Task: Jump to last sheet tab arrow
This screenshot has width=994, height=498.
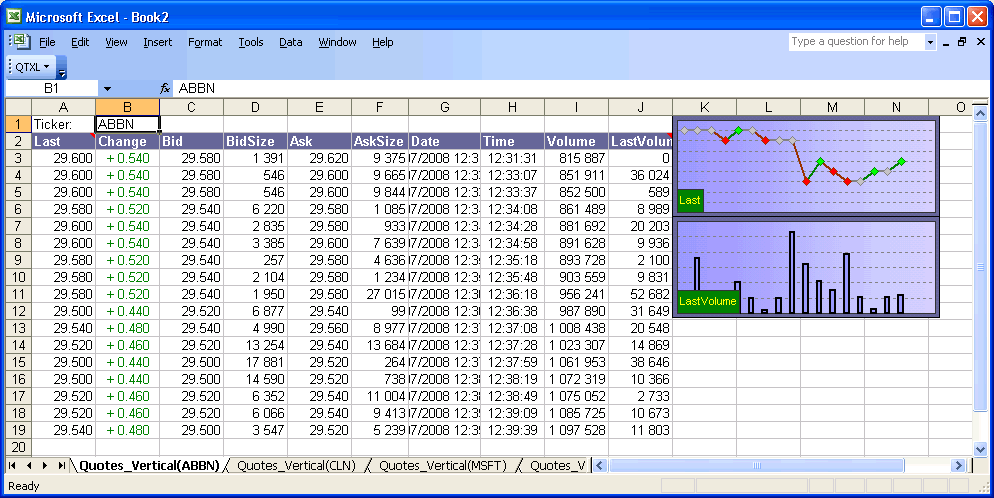Action: pyautogui.click(x=61, y=466)
